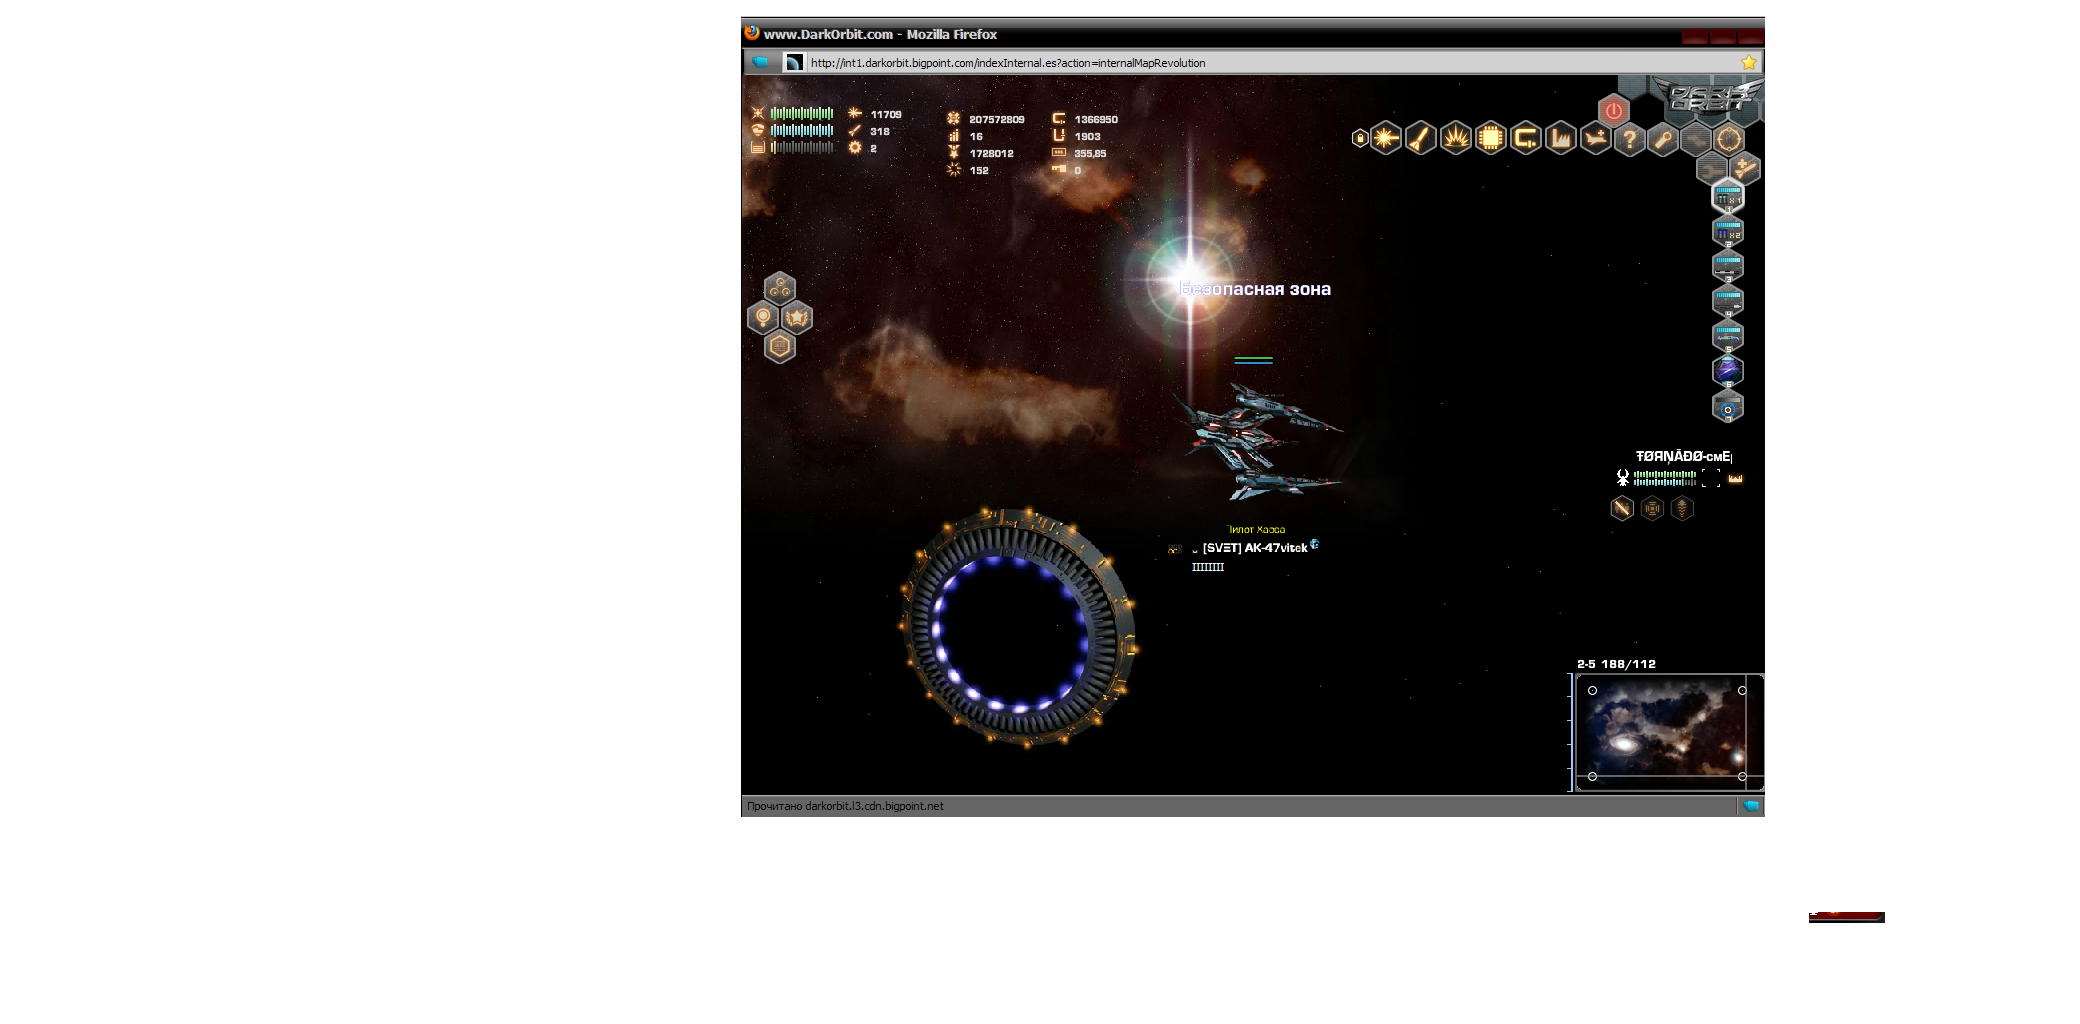Toggle the action bar padlock
Screen dimensions: 2080x1024
pos(1360,138)
